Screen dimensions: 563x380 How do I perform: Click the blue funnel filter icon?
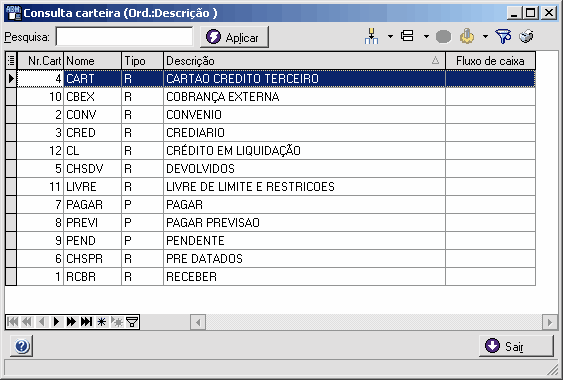[503, 36]
